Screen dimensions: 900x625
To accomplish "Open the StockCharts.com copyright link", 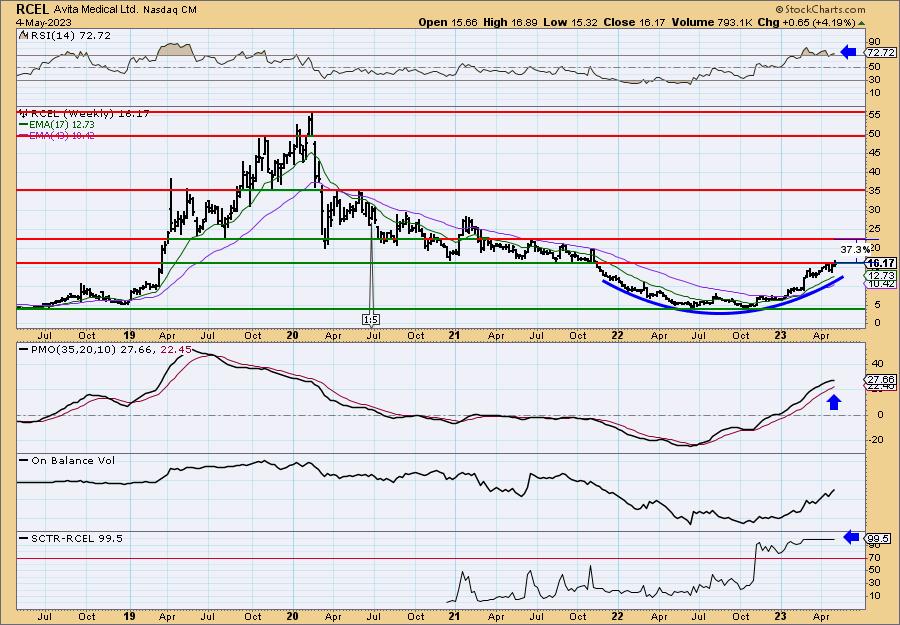I will coord(820,9).
